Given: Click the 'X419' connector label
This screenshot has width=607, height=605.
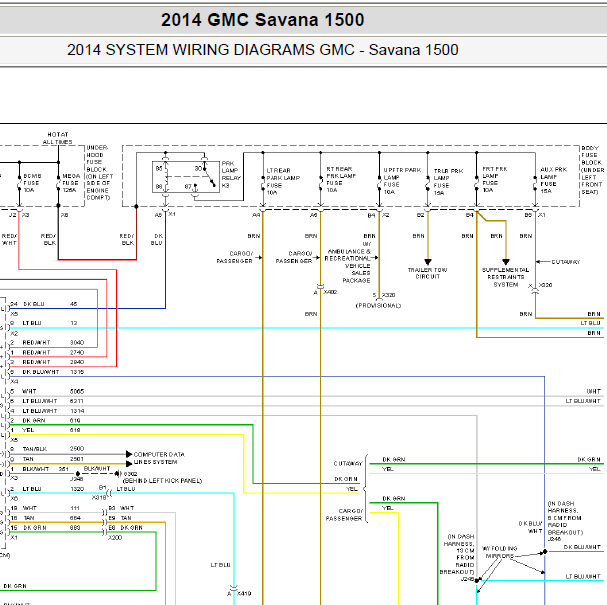Looking at the screenshot, I should (x=244, y=593).
